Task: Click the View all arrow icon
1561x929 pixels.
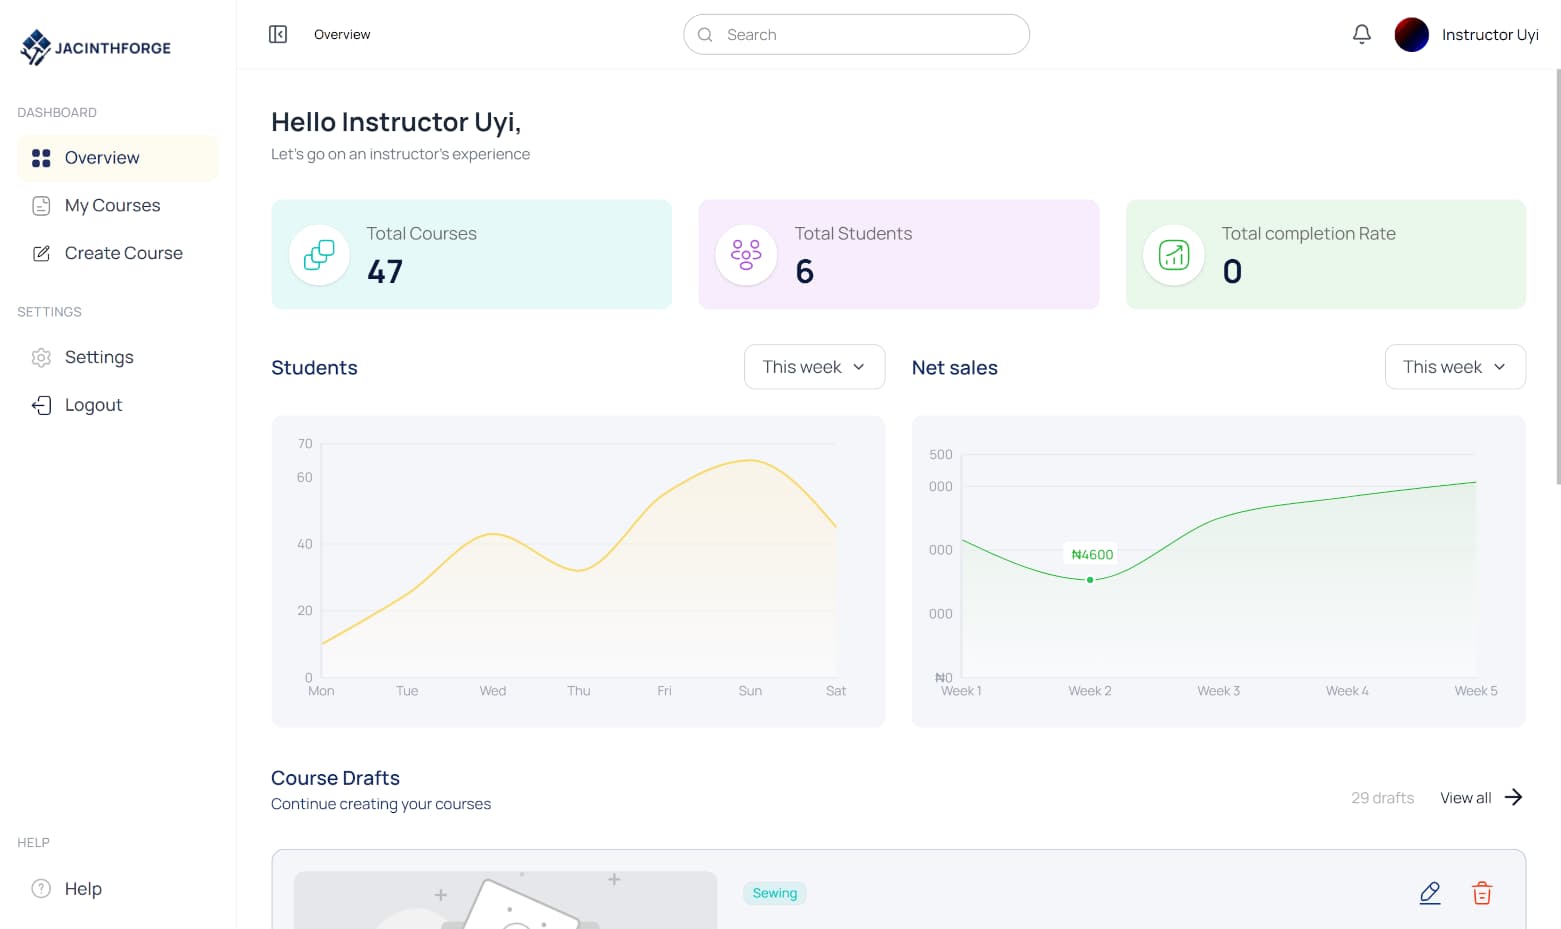Action: (1514, 797)
